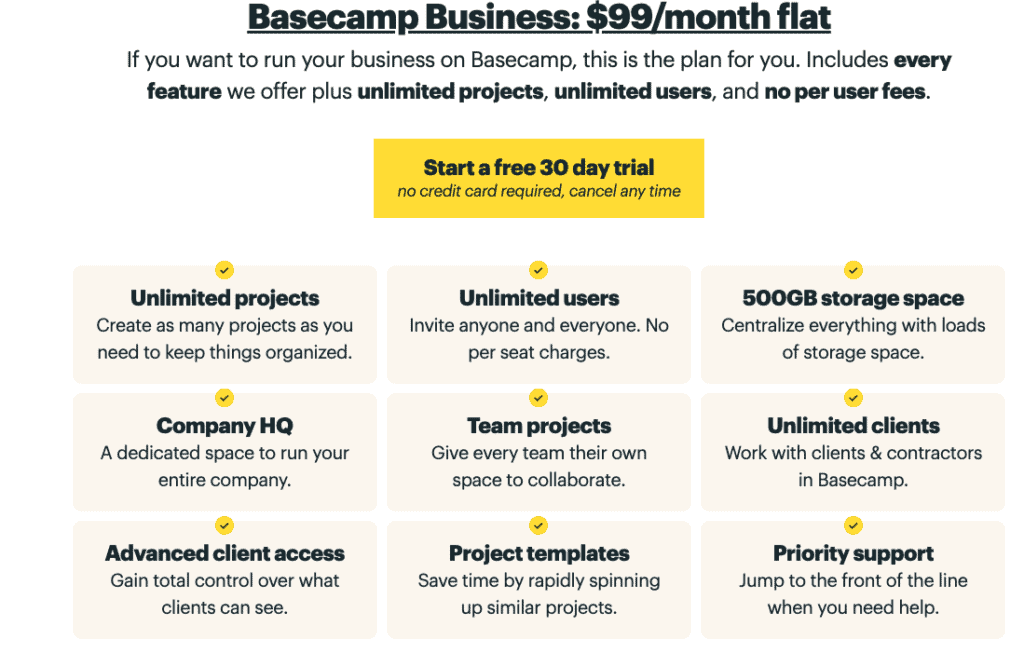Select the Project templates card title
The image size is (1024, 653).
pos(539,553)
